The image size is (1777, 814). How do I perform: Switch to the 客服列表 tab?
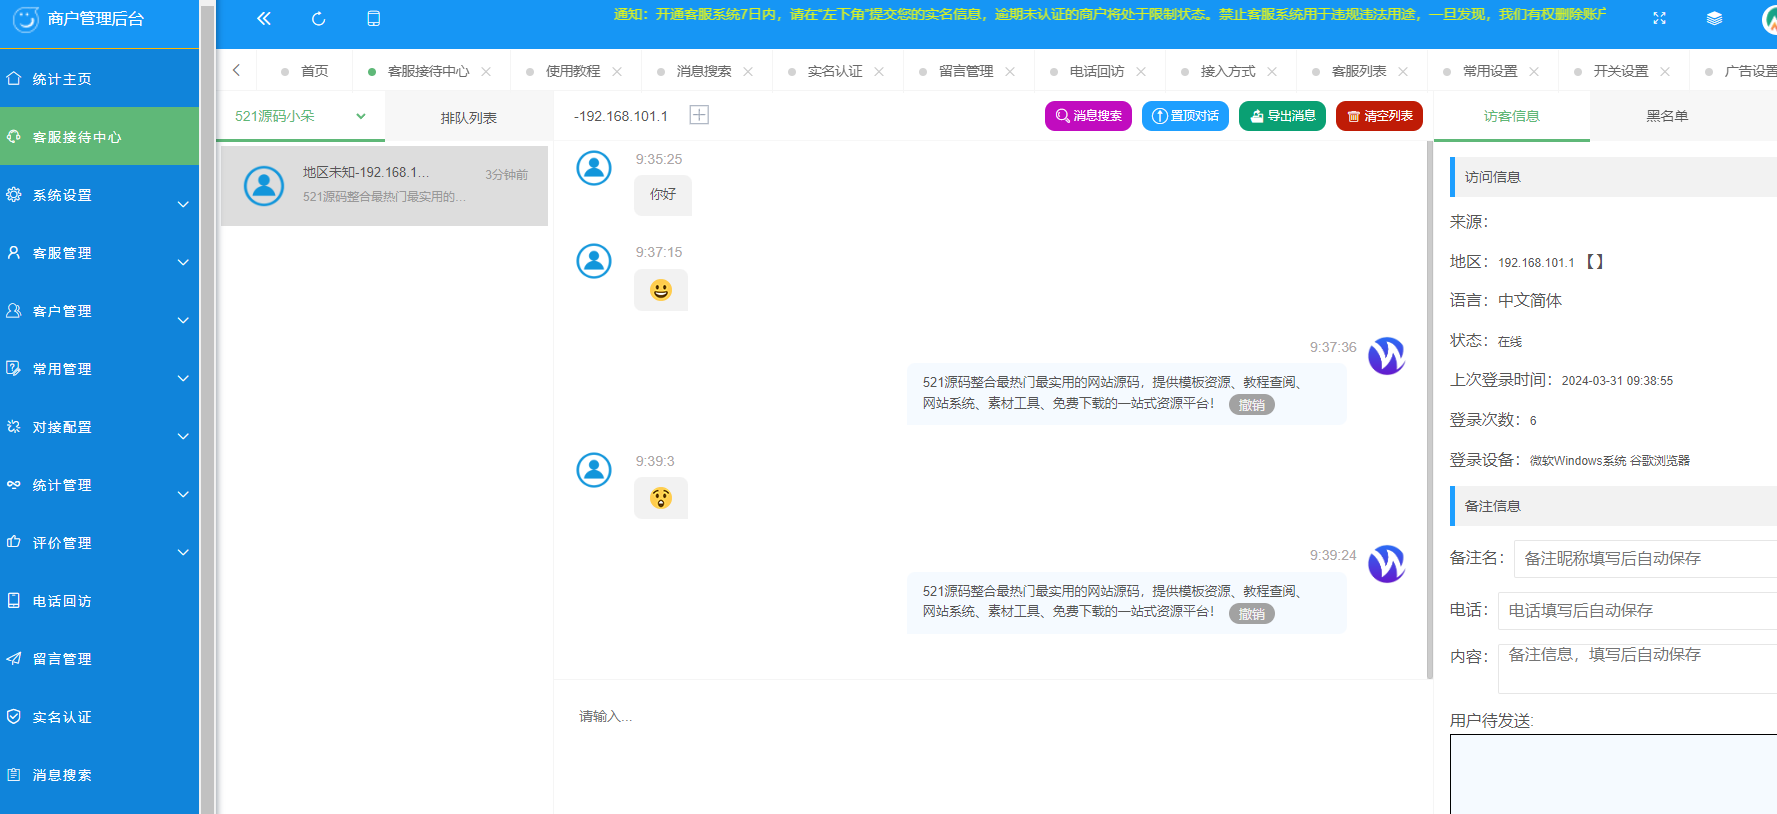[1359, 71]
